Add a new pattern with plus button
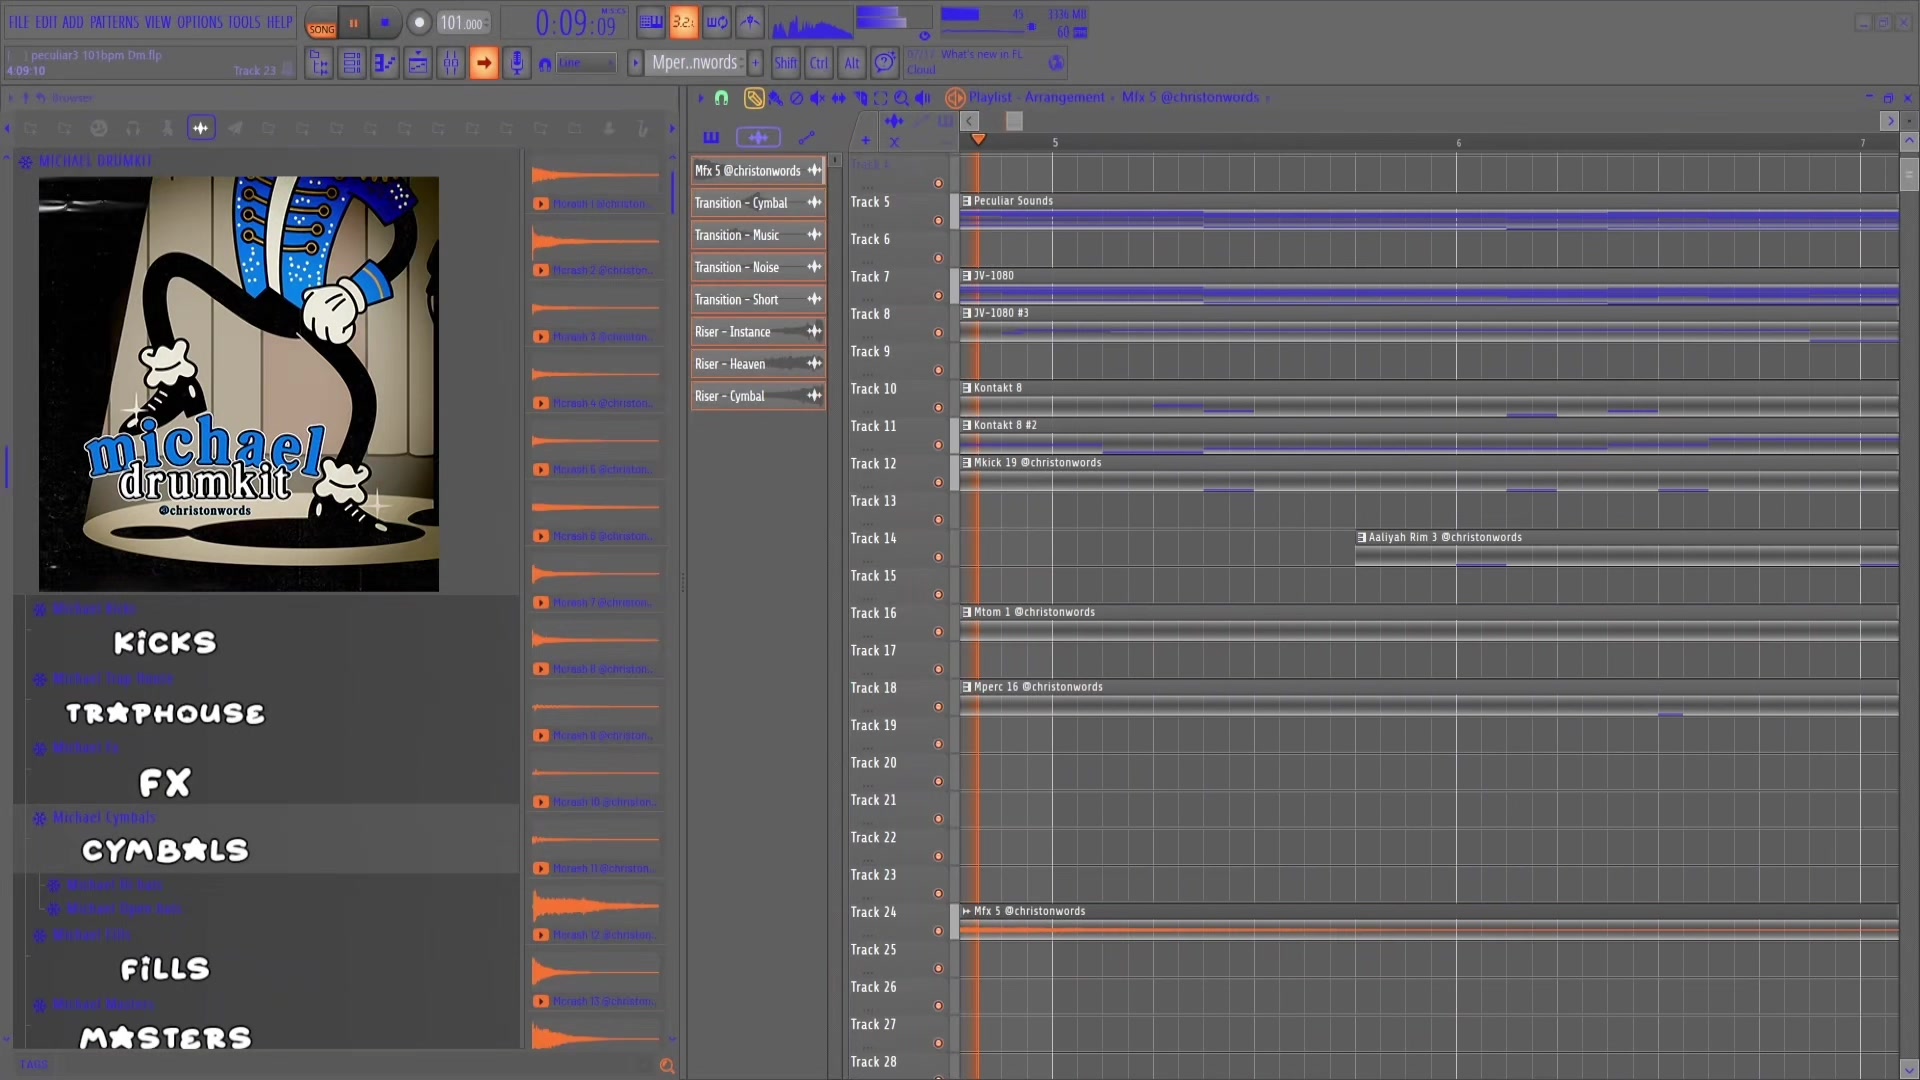The height and width of the screenshot is (1080, 1920). 755,63
